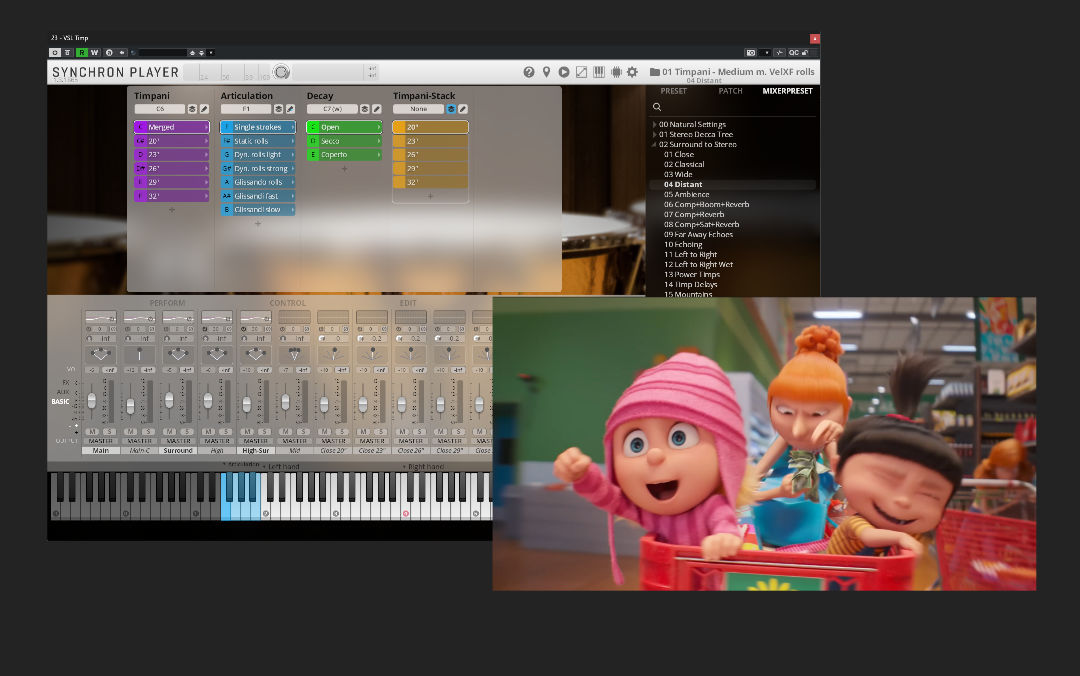Collapse the 02 Surround to Stereo folder
Viewport: 1080px width, 676px height.
tap(654, 145)
